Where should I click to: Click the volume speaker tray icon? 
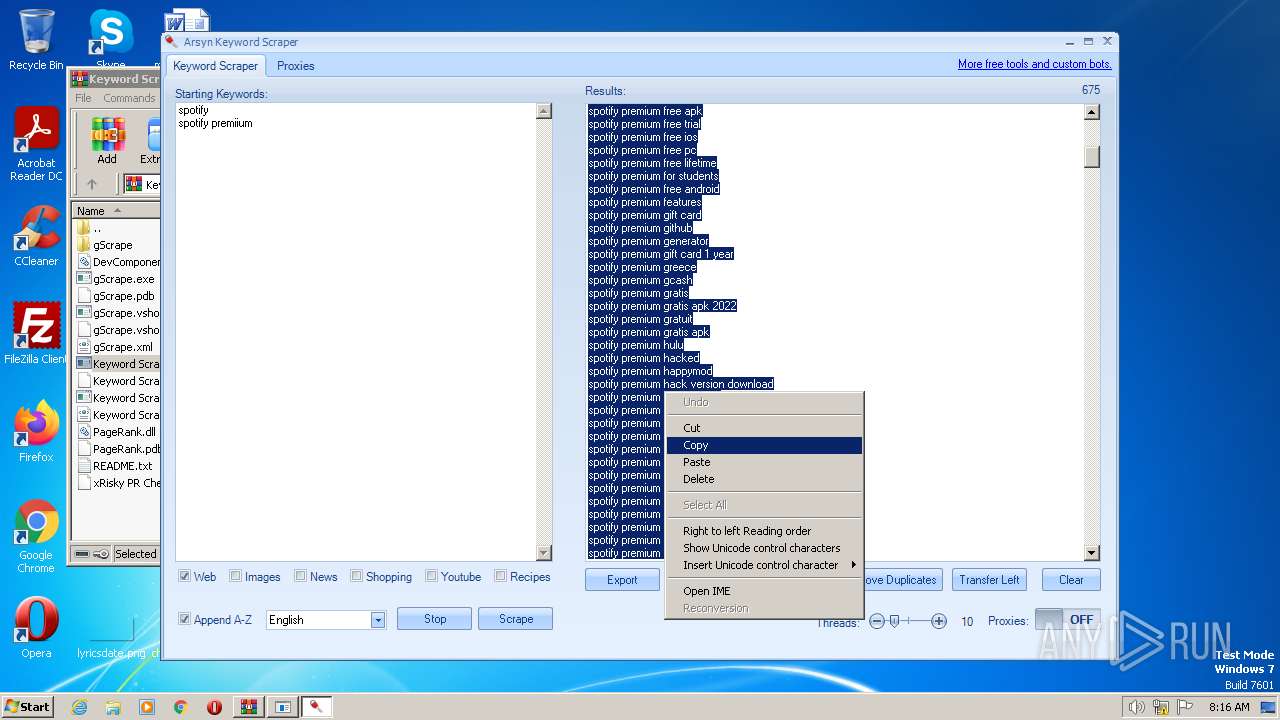(x=1136, y=707)
